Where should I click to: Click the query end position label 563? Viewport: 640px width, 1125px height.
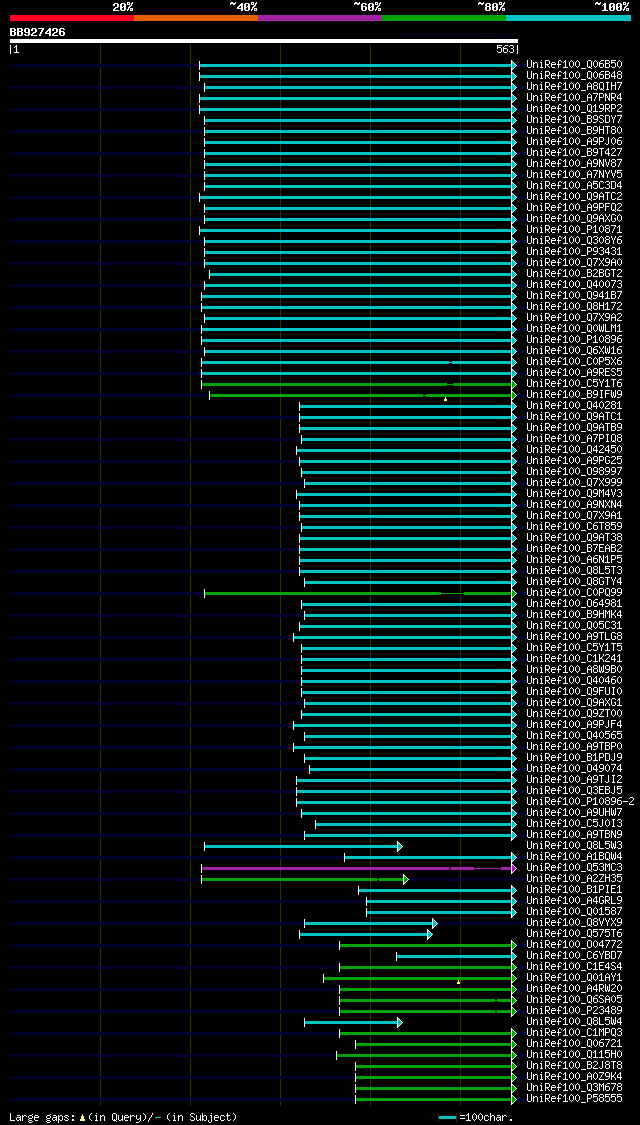(505, 50)
